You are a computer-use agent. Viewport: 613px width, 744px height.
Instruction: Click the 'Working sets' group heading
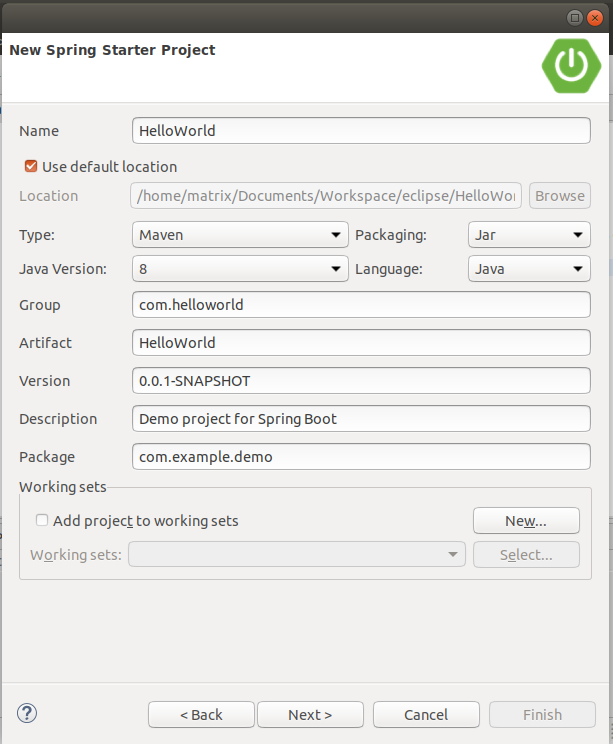point(63,487)
